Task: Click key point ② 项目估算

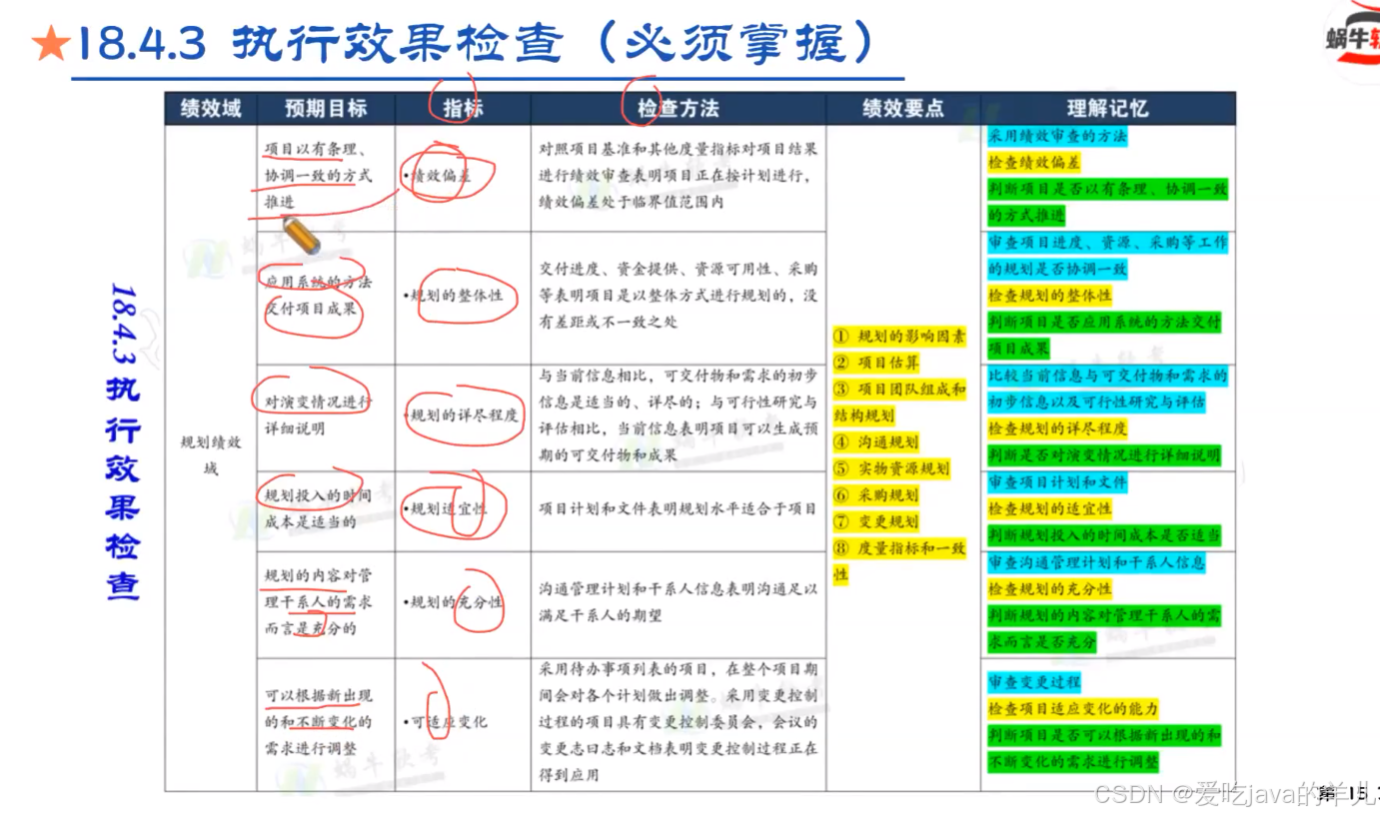Action: pos(876,362)
